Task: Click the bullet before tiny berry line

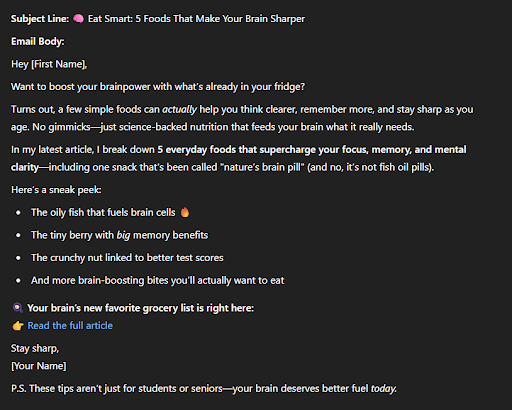Action: (18, 235)
